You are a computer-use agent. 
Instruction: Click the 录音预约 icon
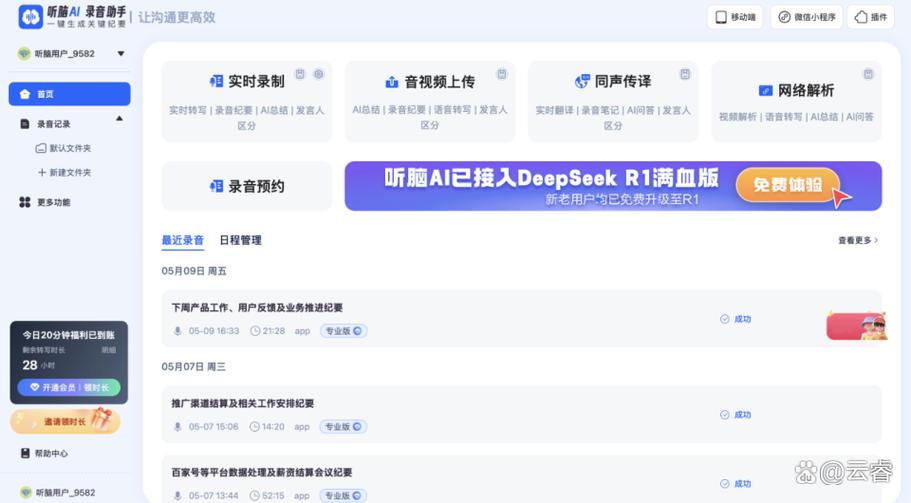click(x=216, y=186)
